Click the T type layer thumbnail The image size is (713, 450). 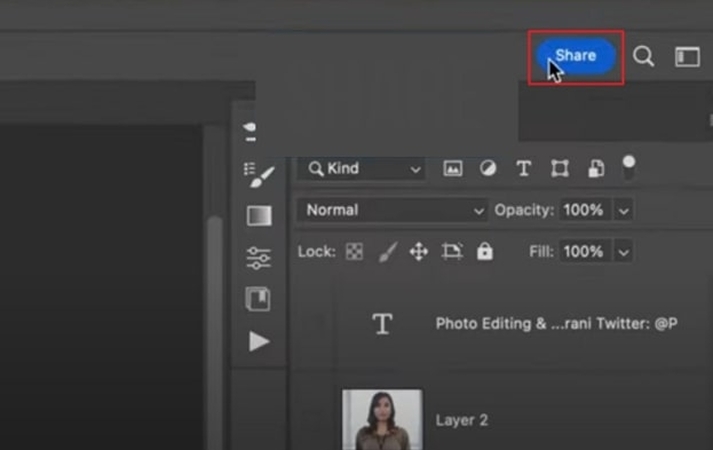(x=382, y=324)
